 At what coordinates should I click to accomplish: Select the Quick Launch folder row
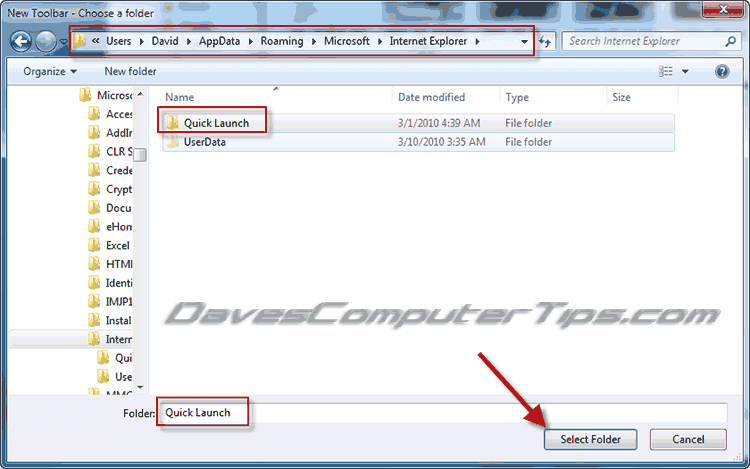419,123
